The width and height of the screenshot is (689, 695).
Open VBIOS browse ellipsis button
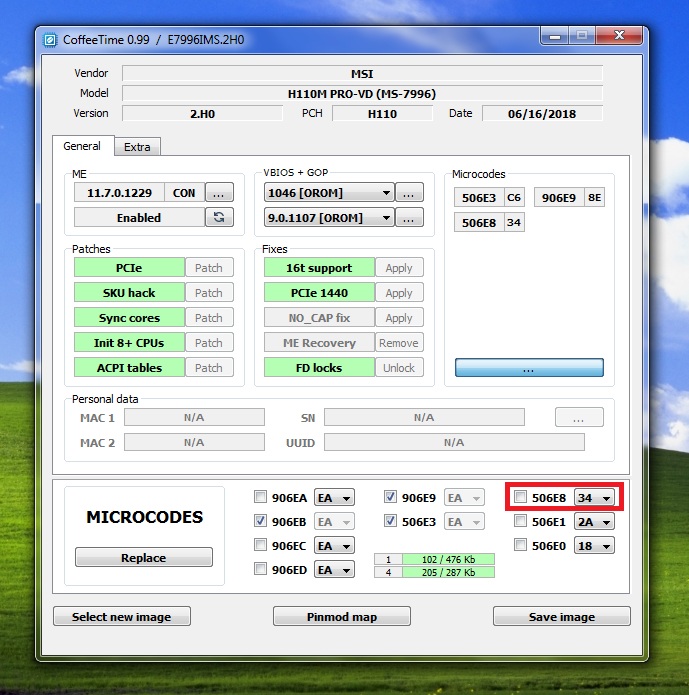409,193
